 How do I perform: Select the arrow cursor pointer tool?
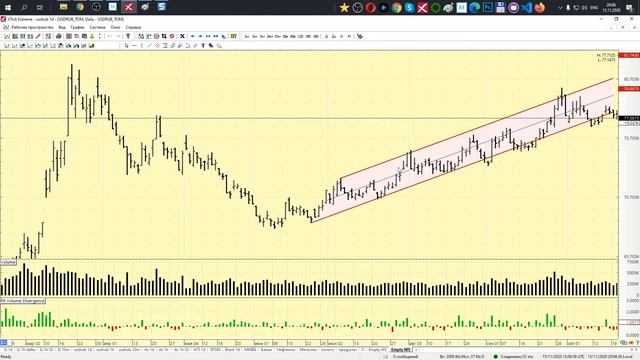pos(127,46)
